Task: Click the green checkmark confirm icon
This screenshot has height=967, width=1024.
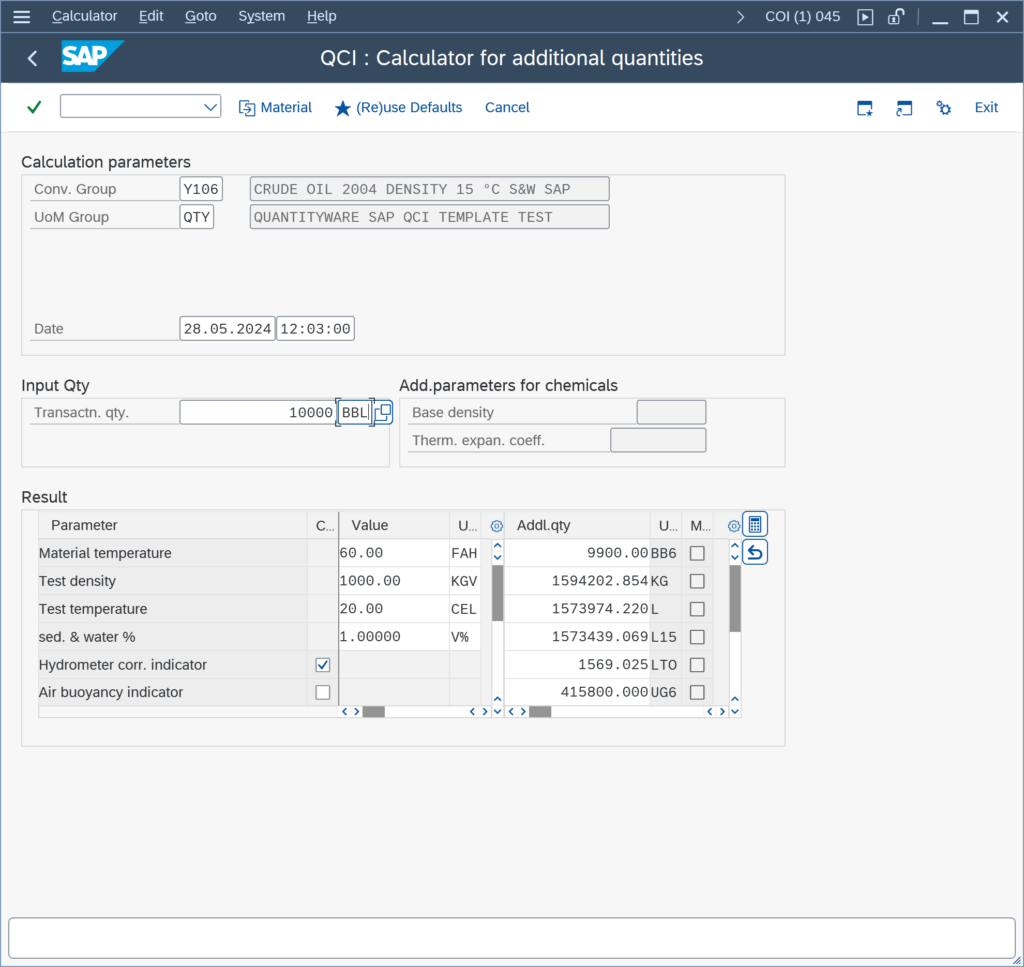Action: [x=34, y=107]
